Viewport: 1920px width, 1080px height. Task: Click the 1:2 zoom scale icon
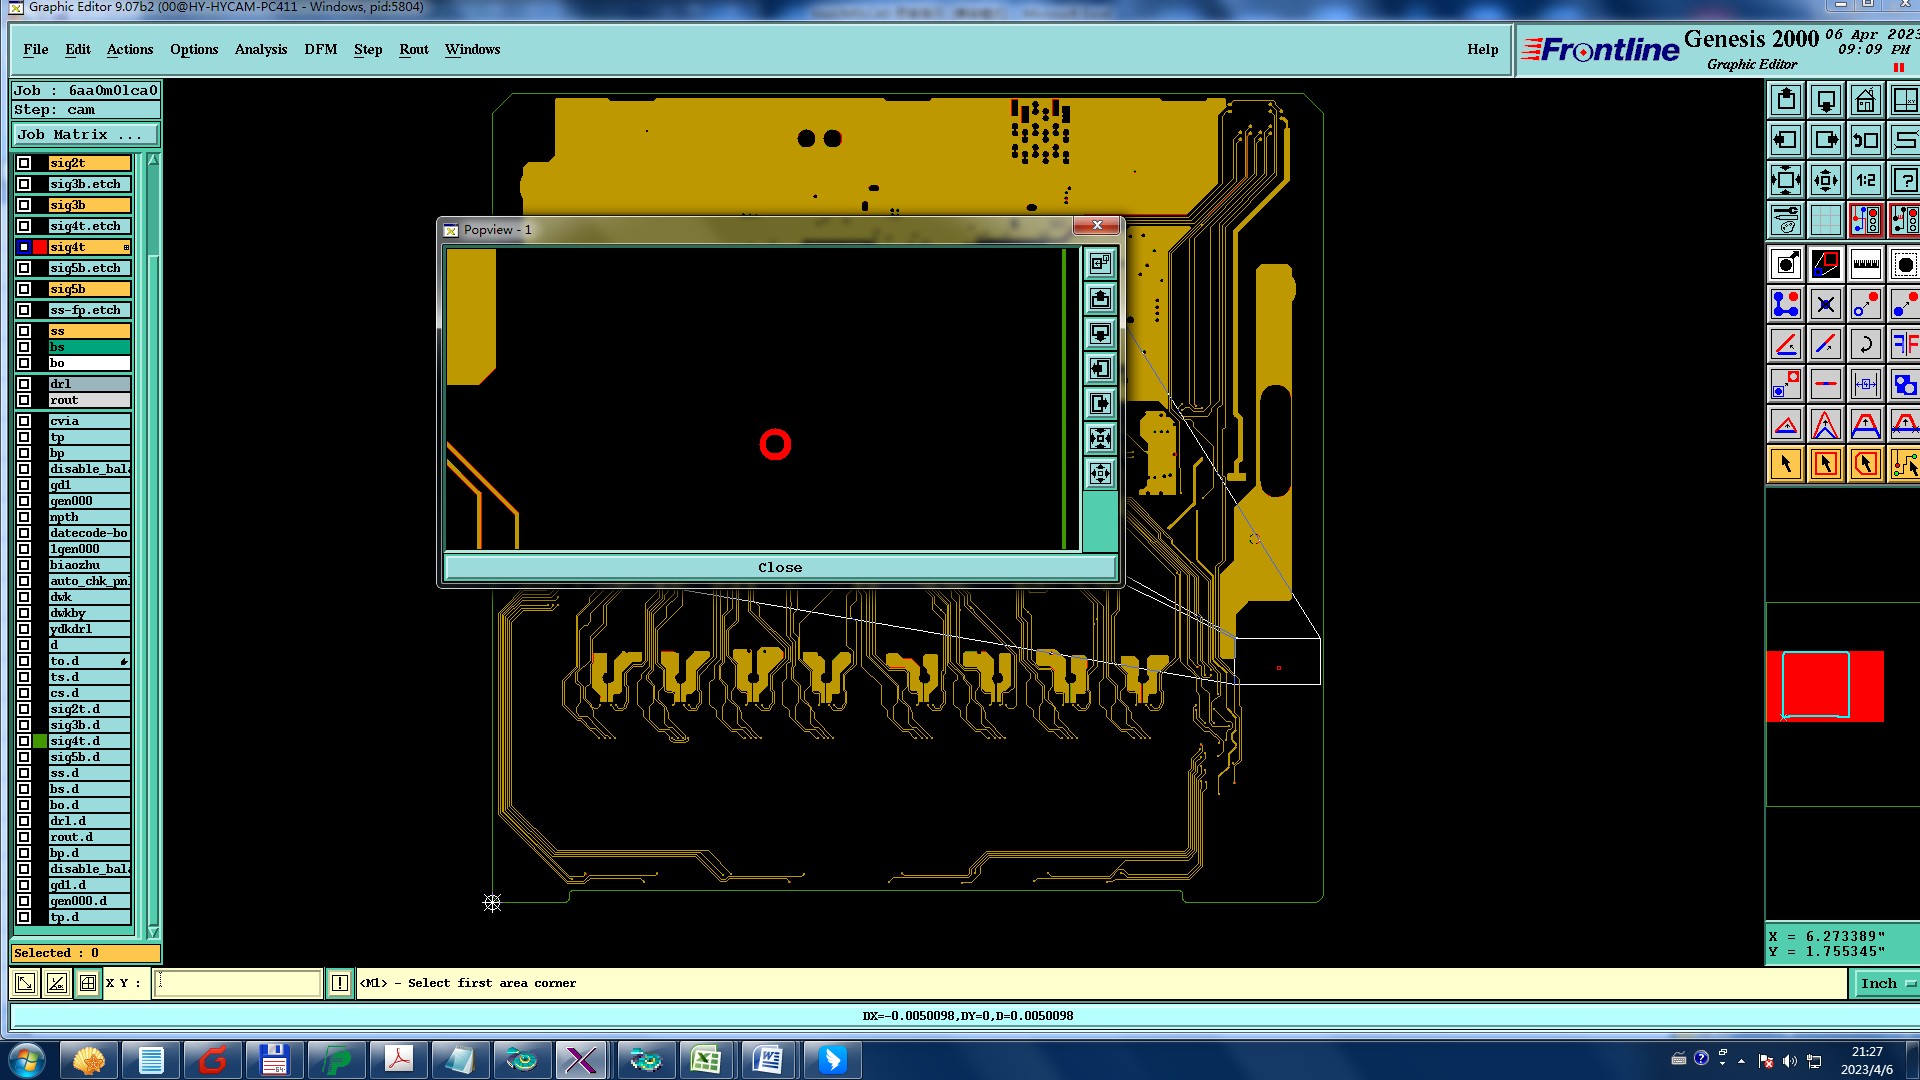(x=1865, y=181)
